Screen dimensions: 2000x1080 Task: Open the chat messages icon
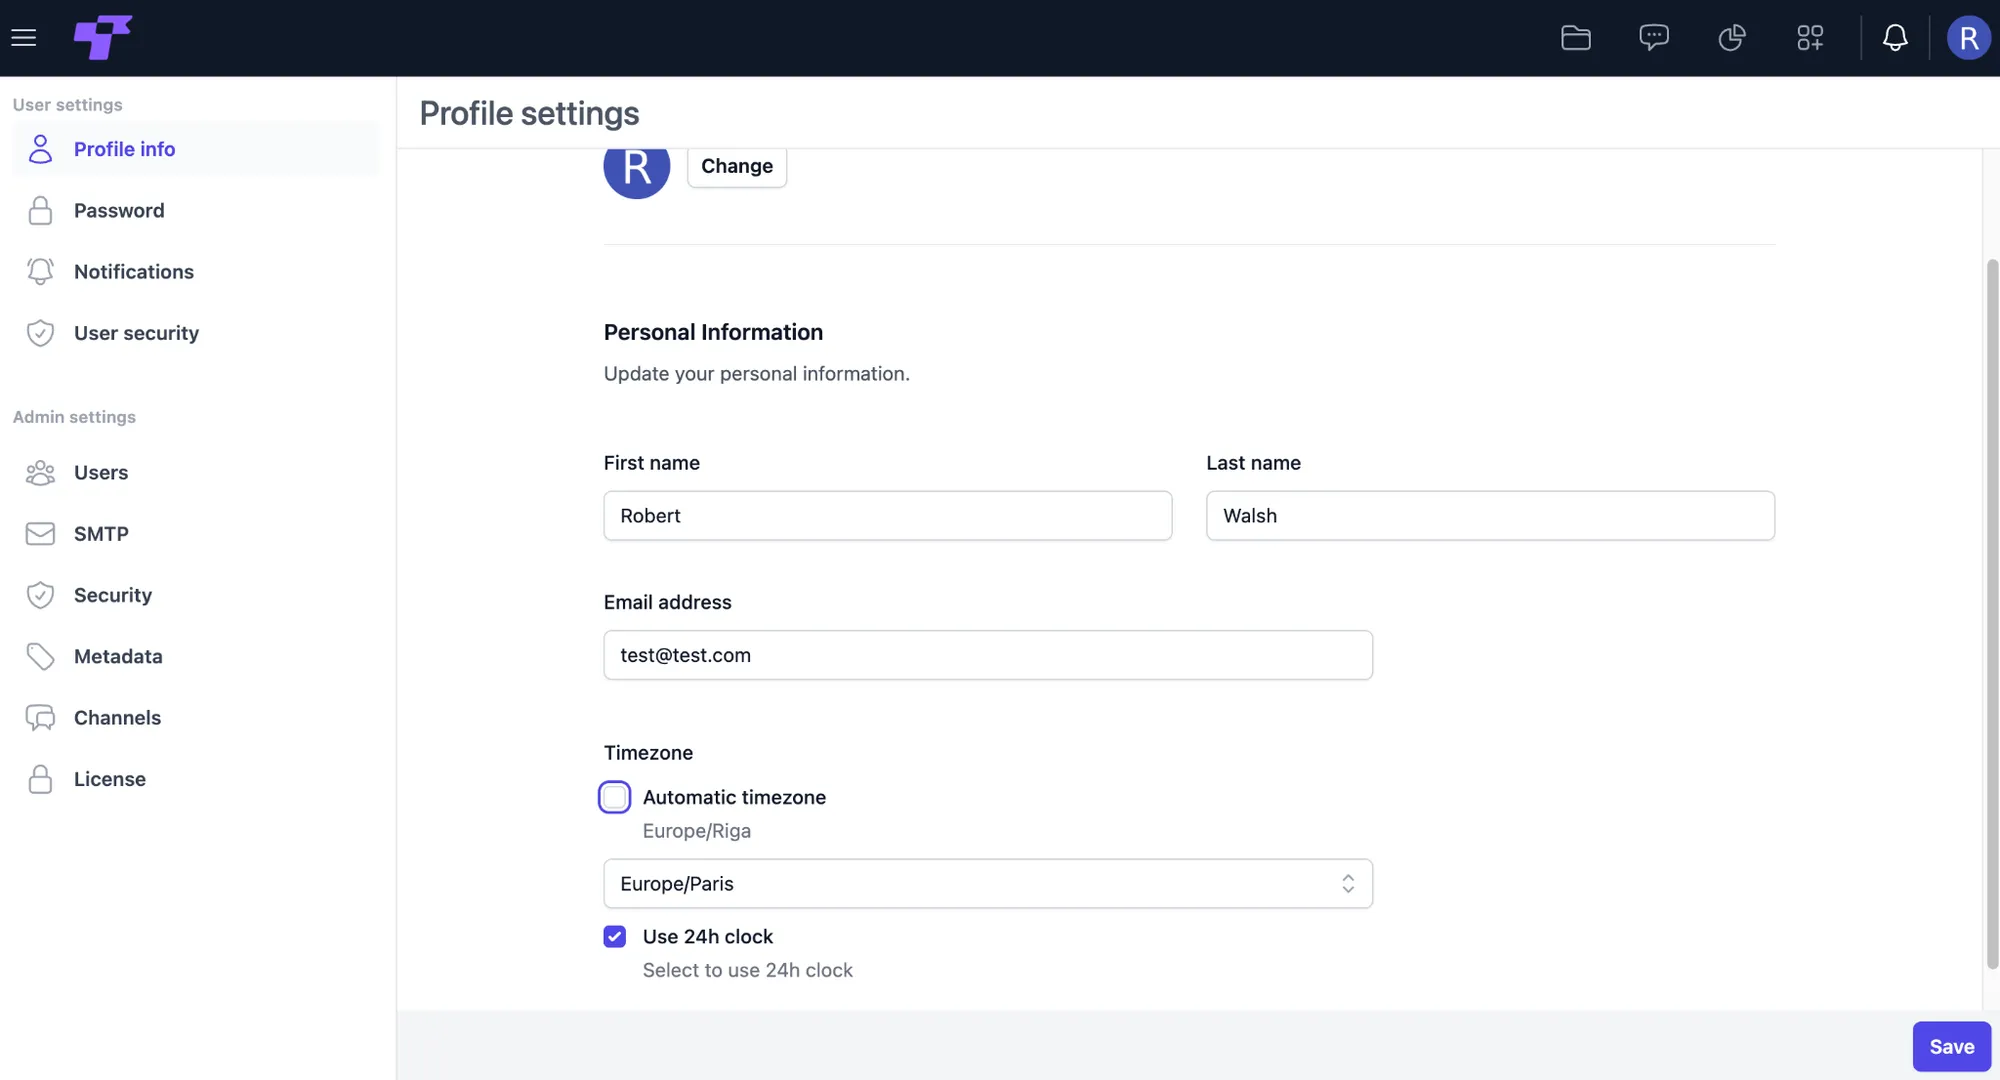(1654, 38)
